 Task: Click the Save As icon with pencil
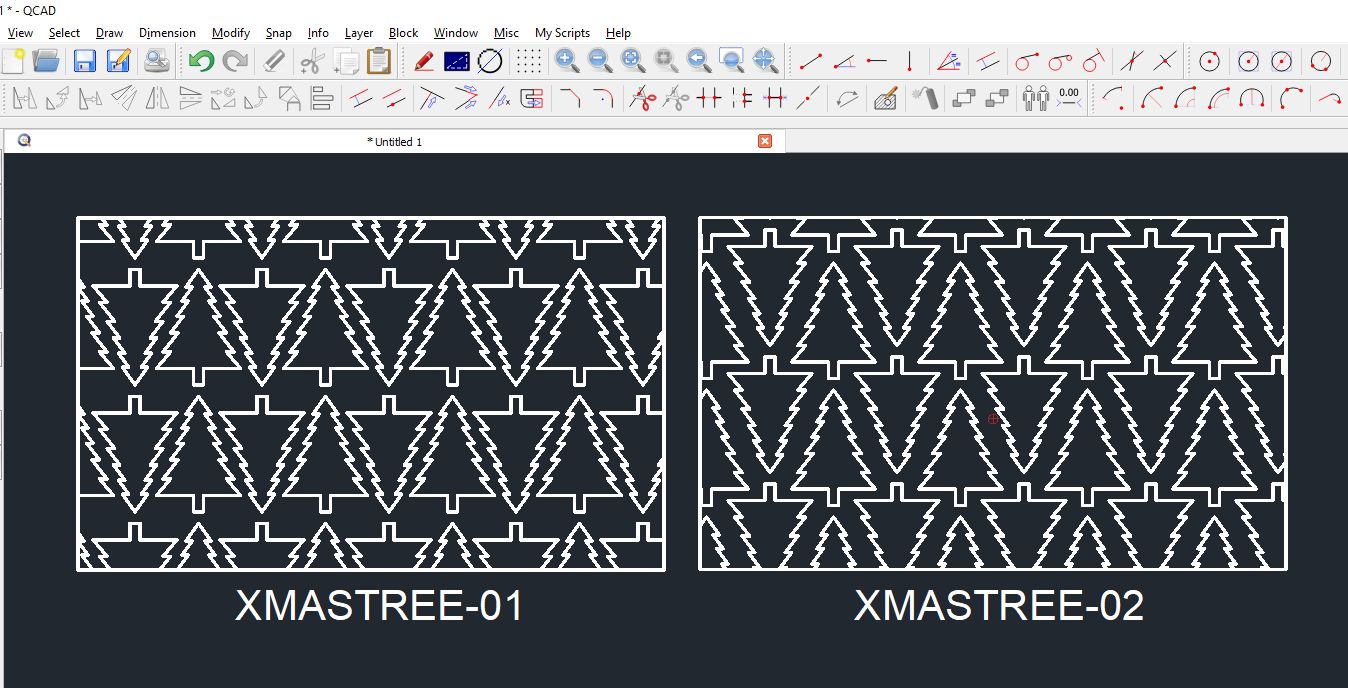tap(118, 61)
